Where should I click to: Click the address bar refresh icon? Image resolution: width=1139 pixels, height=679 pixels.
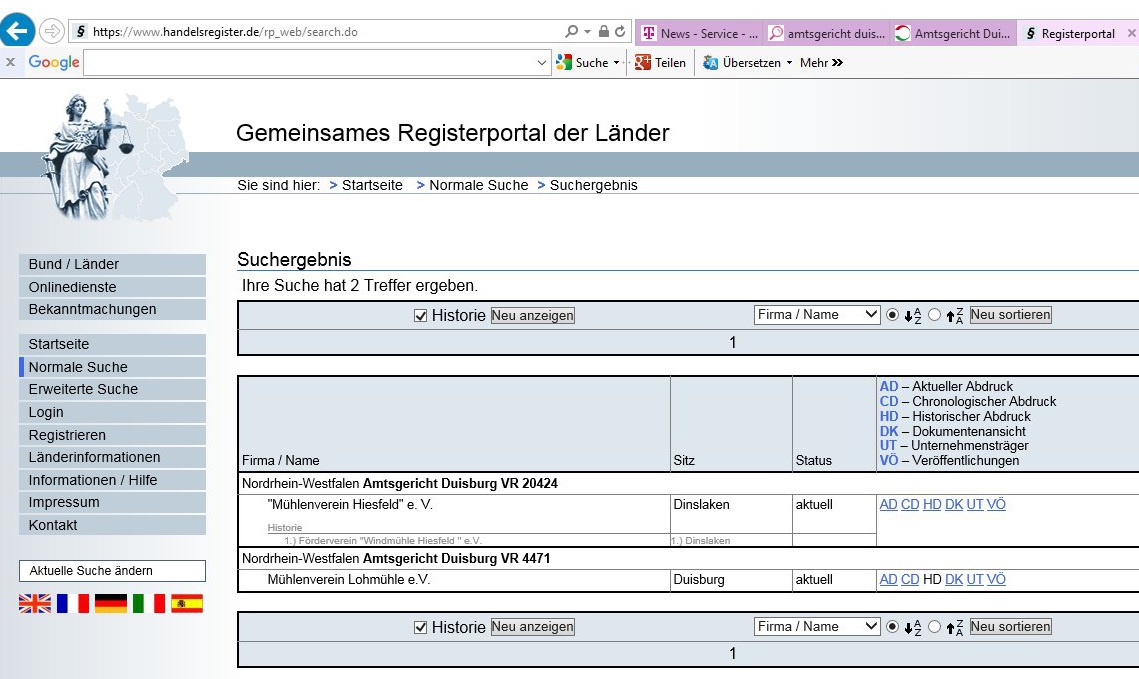tap(620, 32)
